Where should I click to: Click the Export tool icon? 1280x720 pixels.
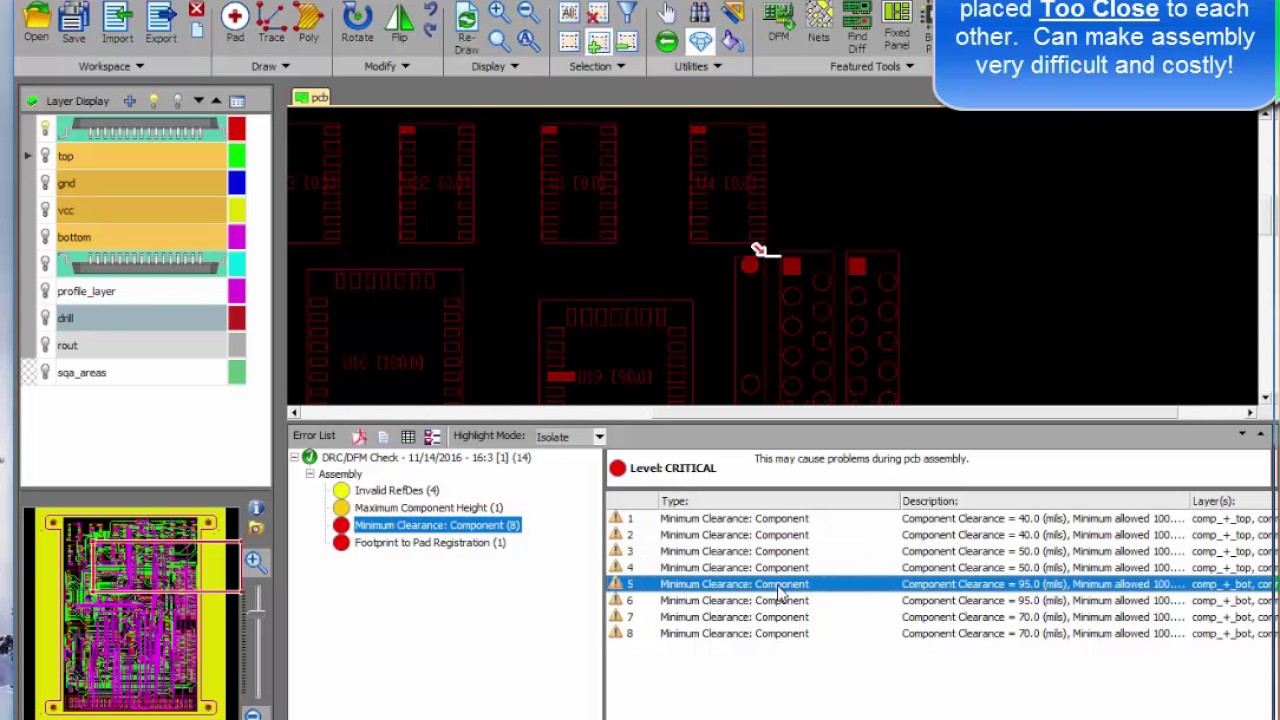click(x=160, y=21)
